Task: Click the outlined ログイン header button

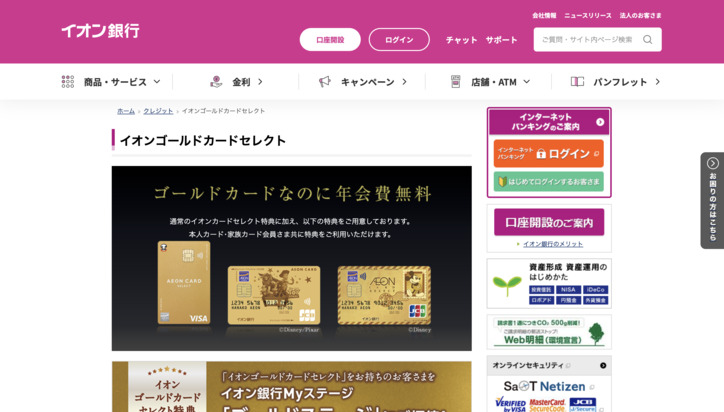Action: [399, 40]
